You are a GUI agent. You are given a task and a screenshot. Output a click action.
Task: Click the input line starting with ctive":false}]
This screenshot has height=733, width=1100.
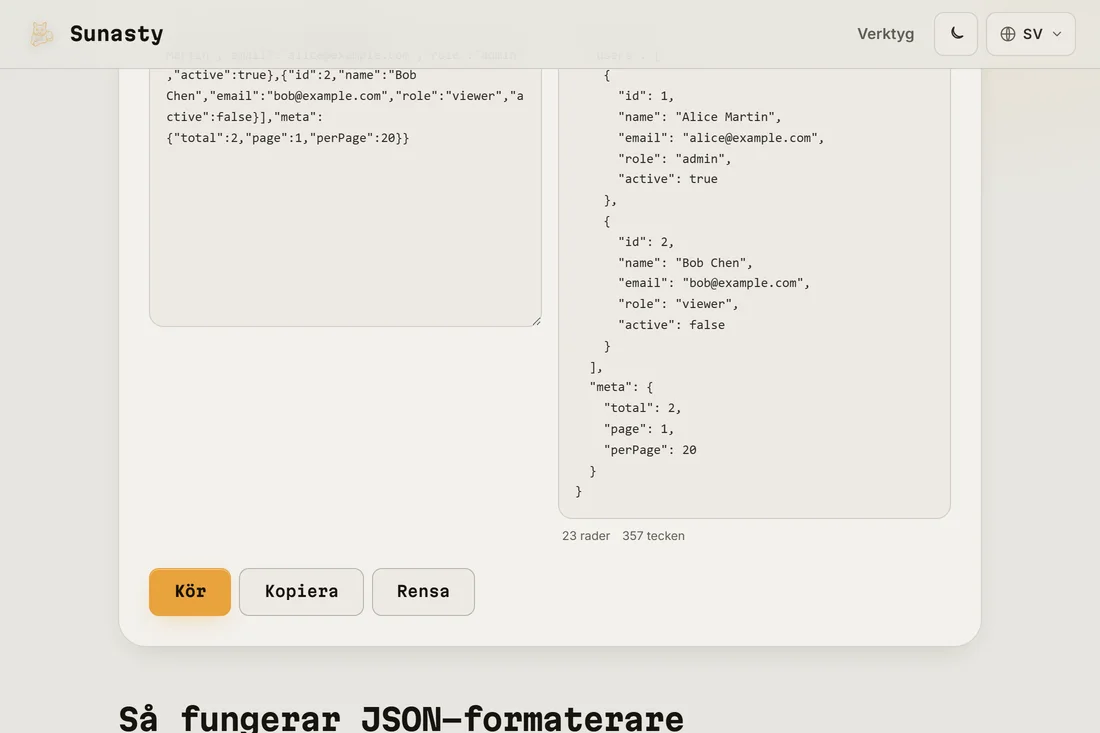(244, 116)
